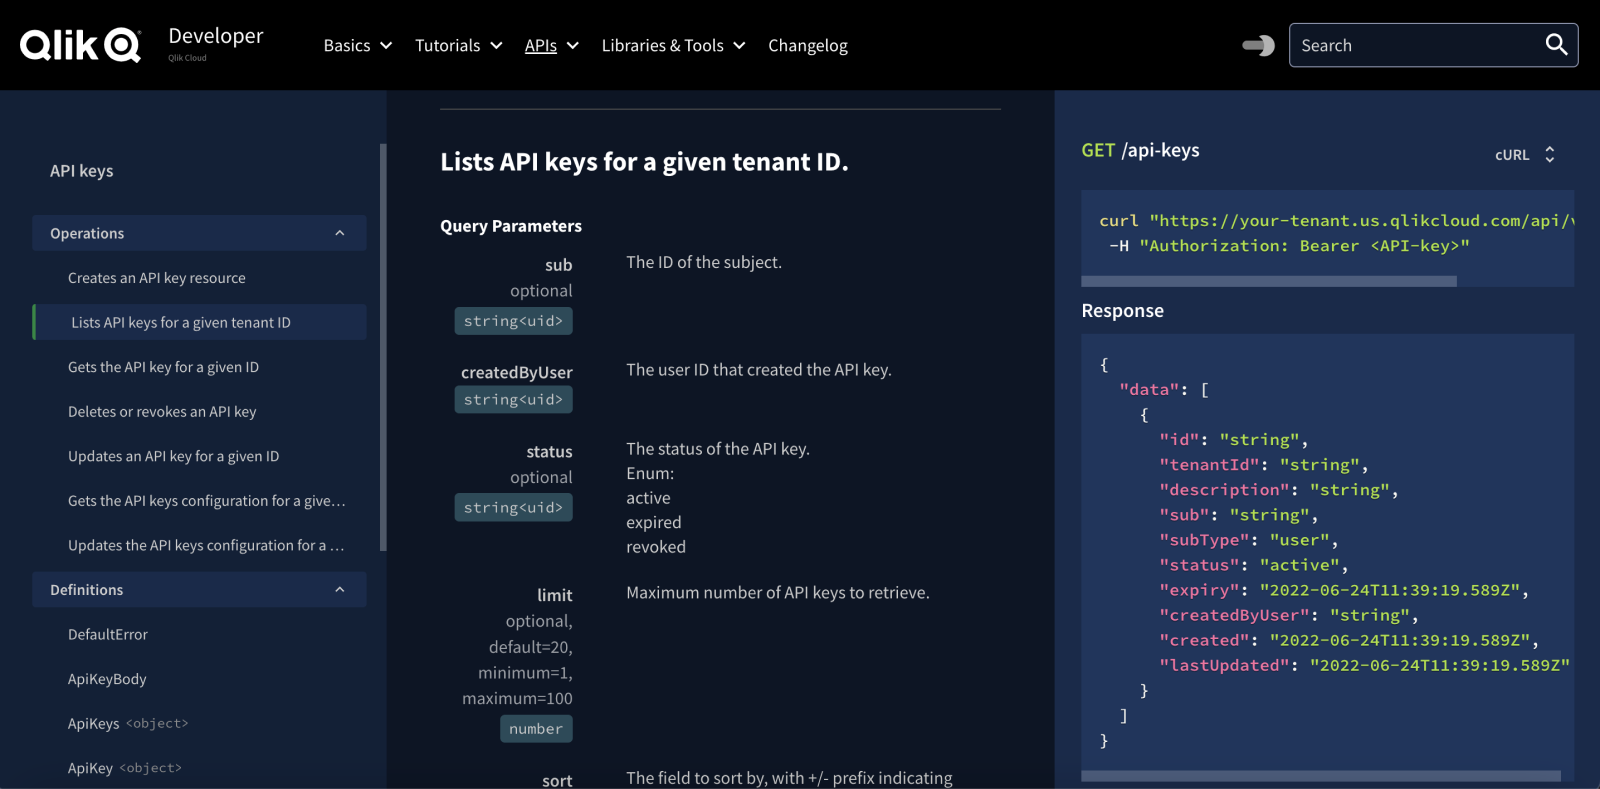Open the APIs navigation menu
This screenshot has height=789, width=1600.
[551, 46]
